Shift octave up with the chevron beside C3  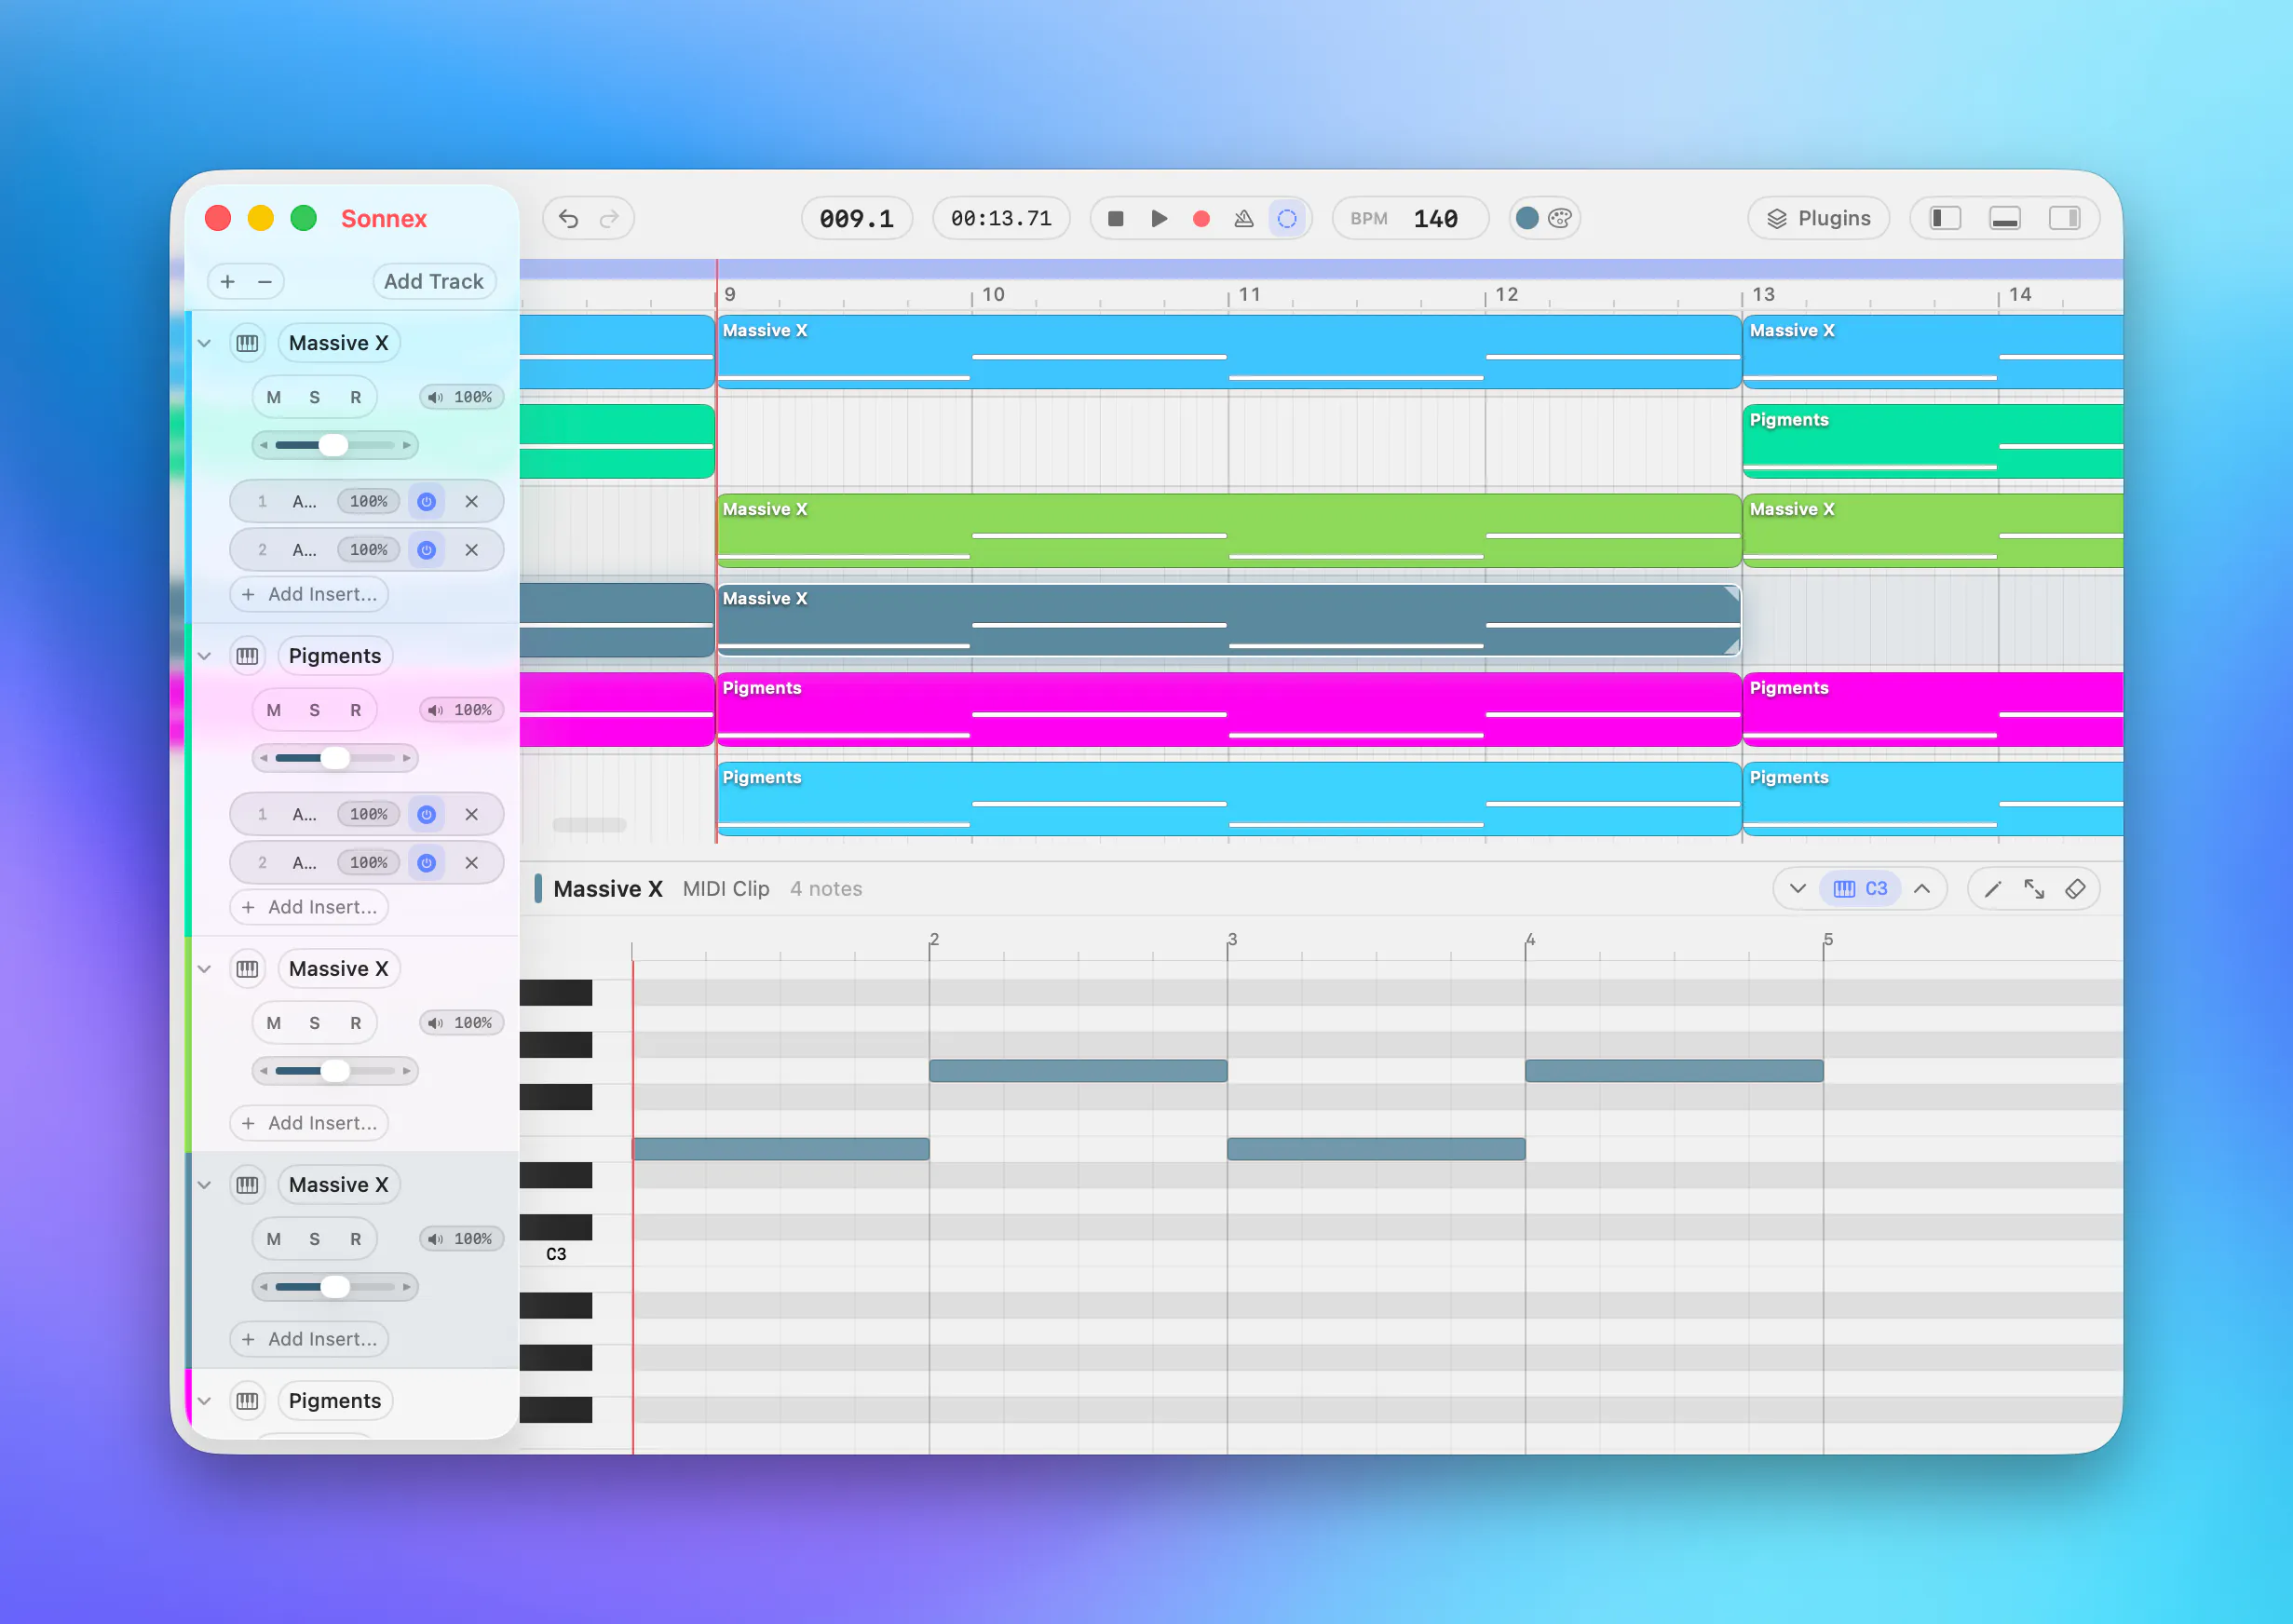point(1922,890)
